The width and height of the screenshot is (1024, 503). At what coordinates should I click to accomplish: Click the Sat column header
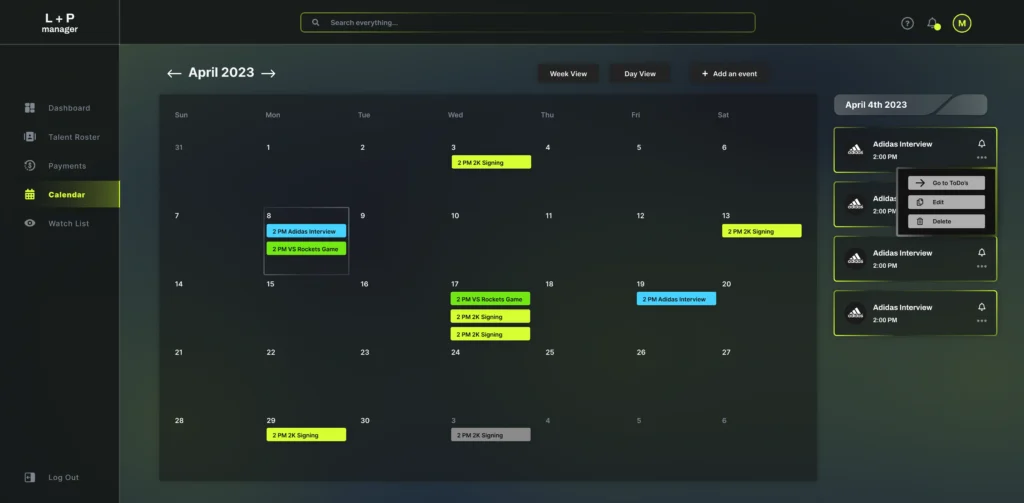pyautogui.click(x=724, y=115)
